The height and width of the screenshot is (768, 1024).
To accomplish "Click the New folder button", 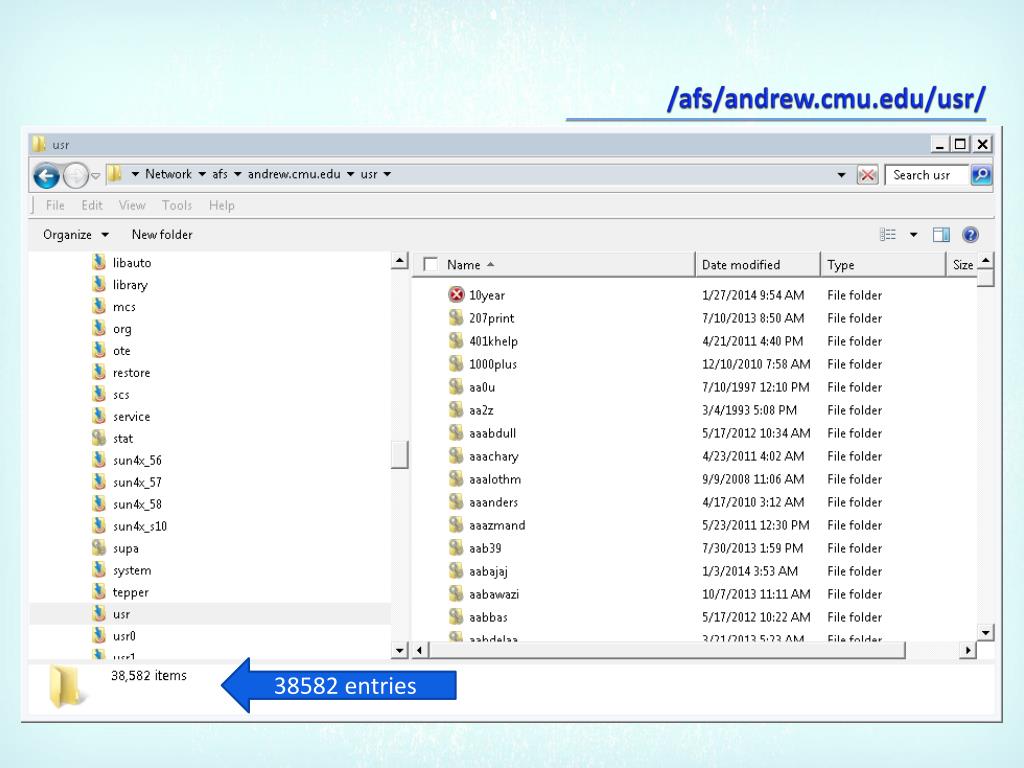I will click(x=162, y=234).
